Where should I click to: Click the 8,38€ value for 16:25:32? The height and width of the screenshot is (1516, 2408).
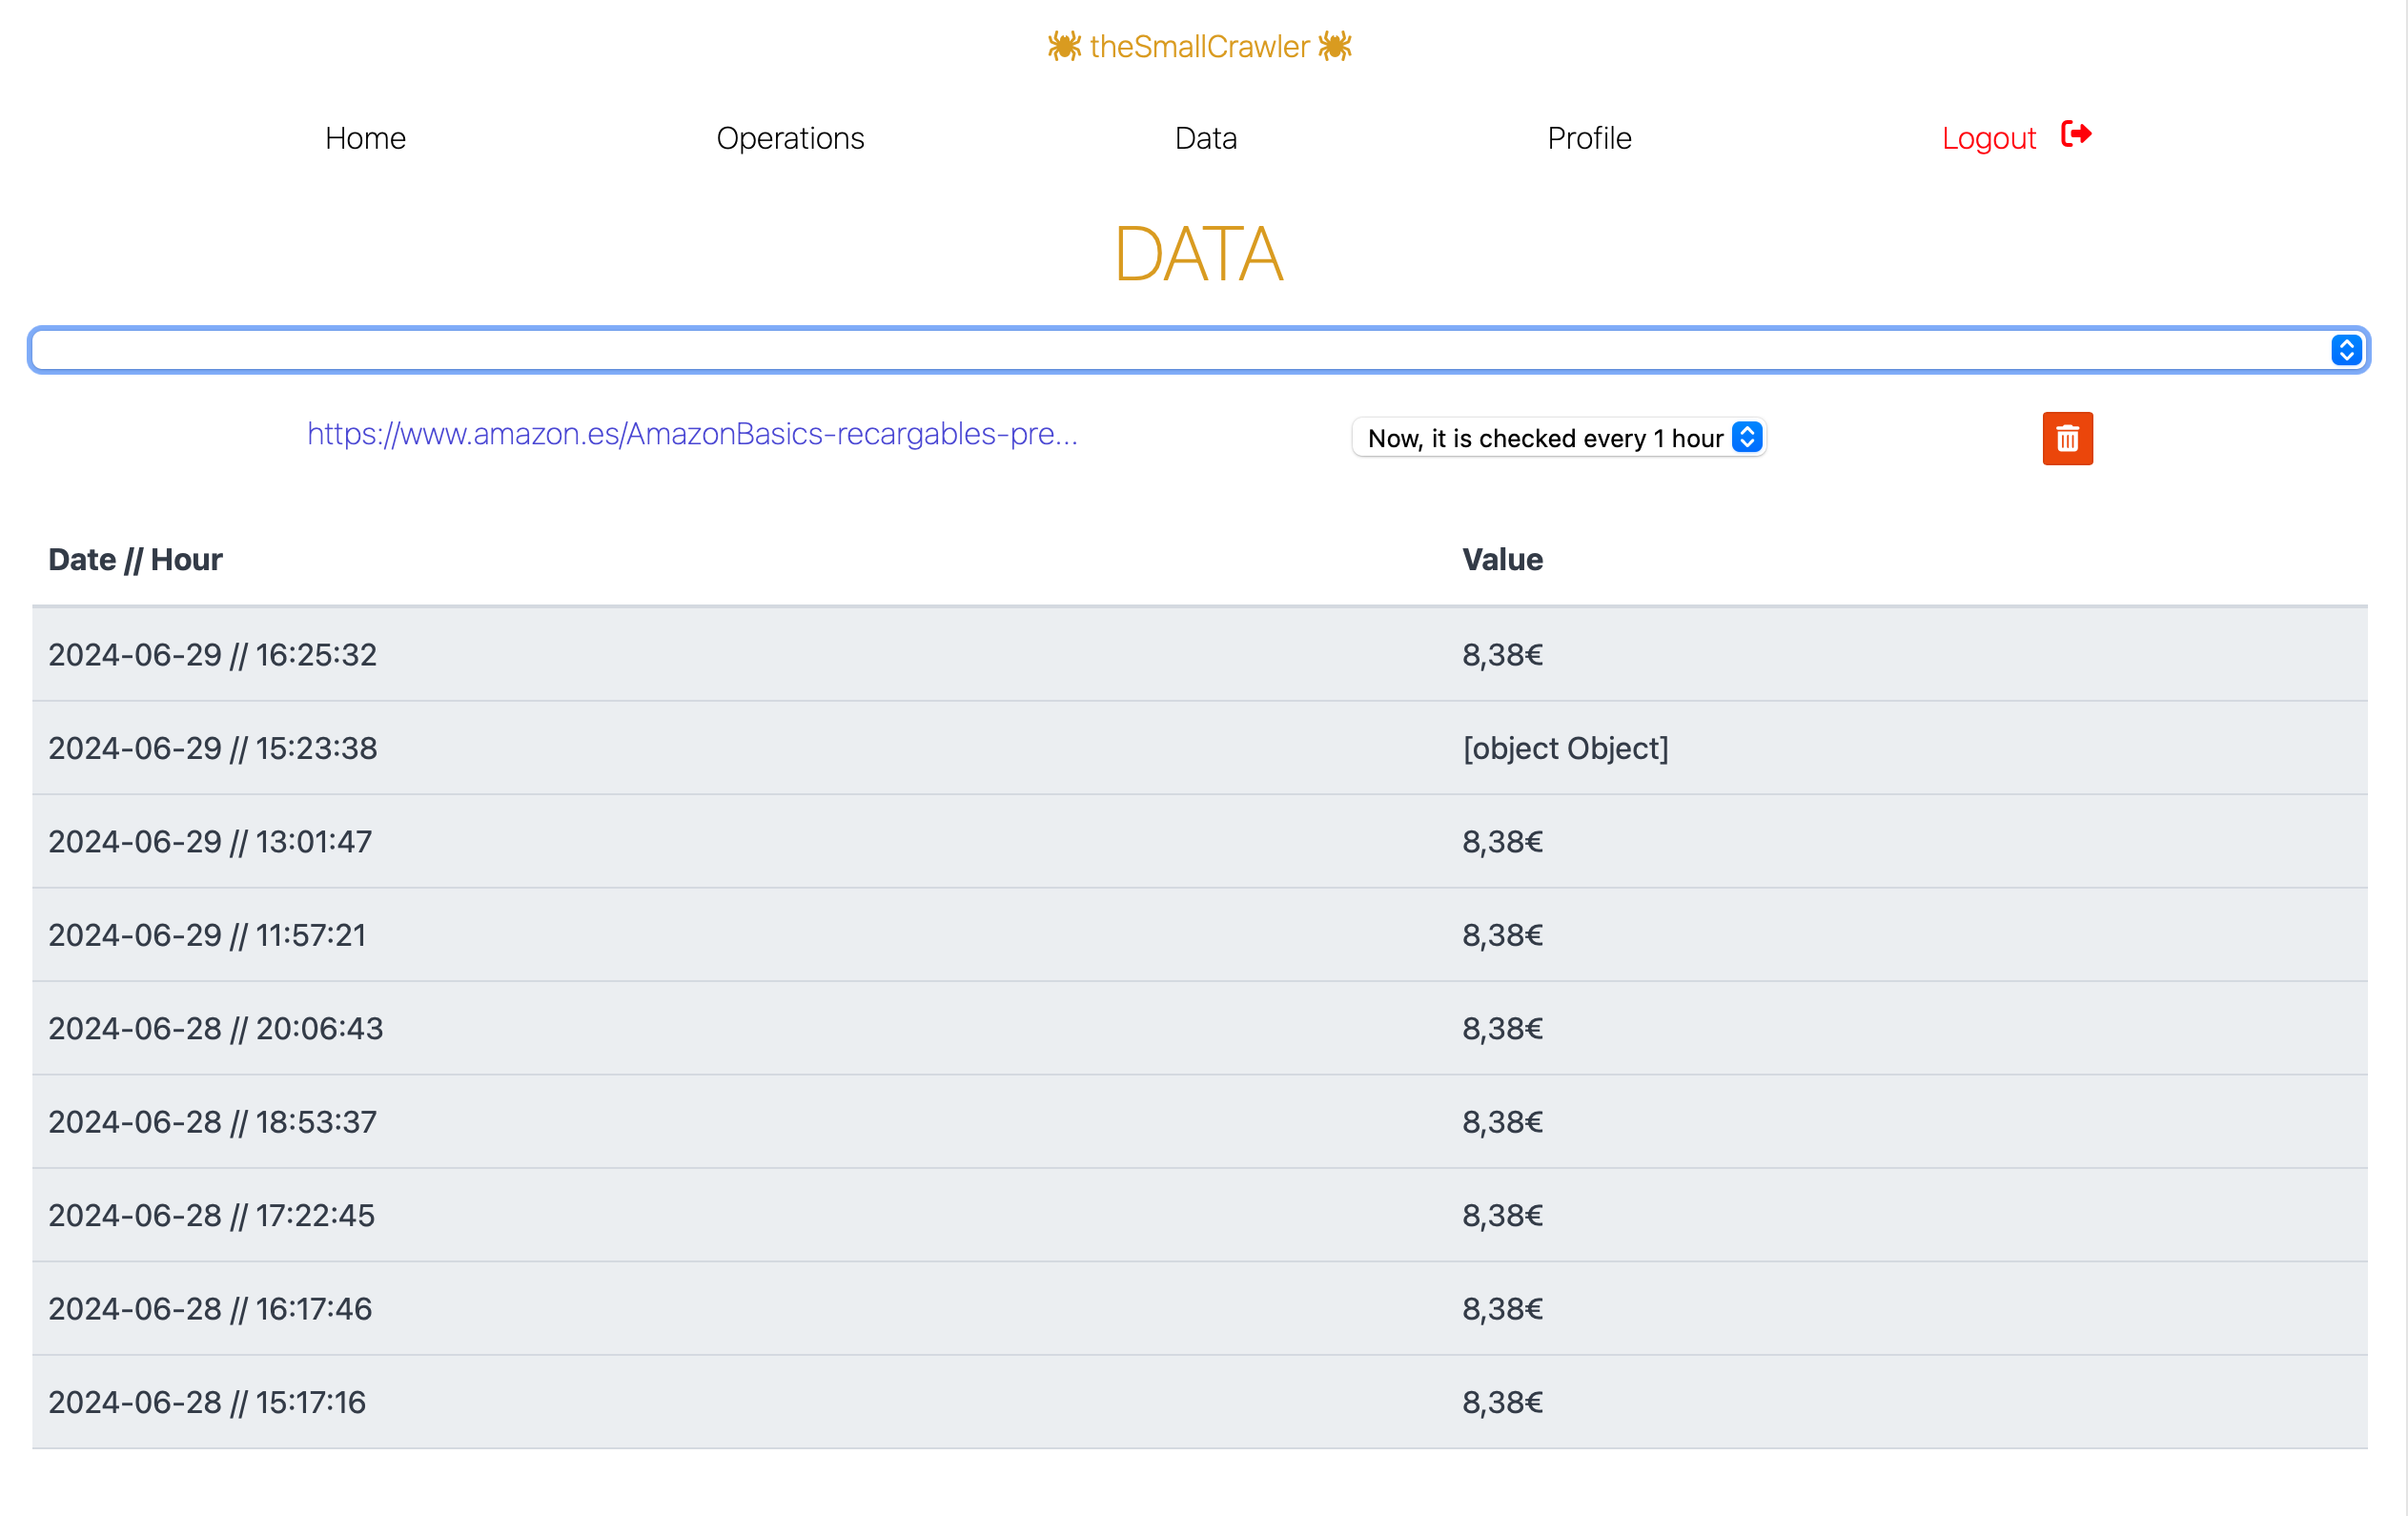[1502, 654]
